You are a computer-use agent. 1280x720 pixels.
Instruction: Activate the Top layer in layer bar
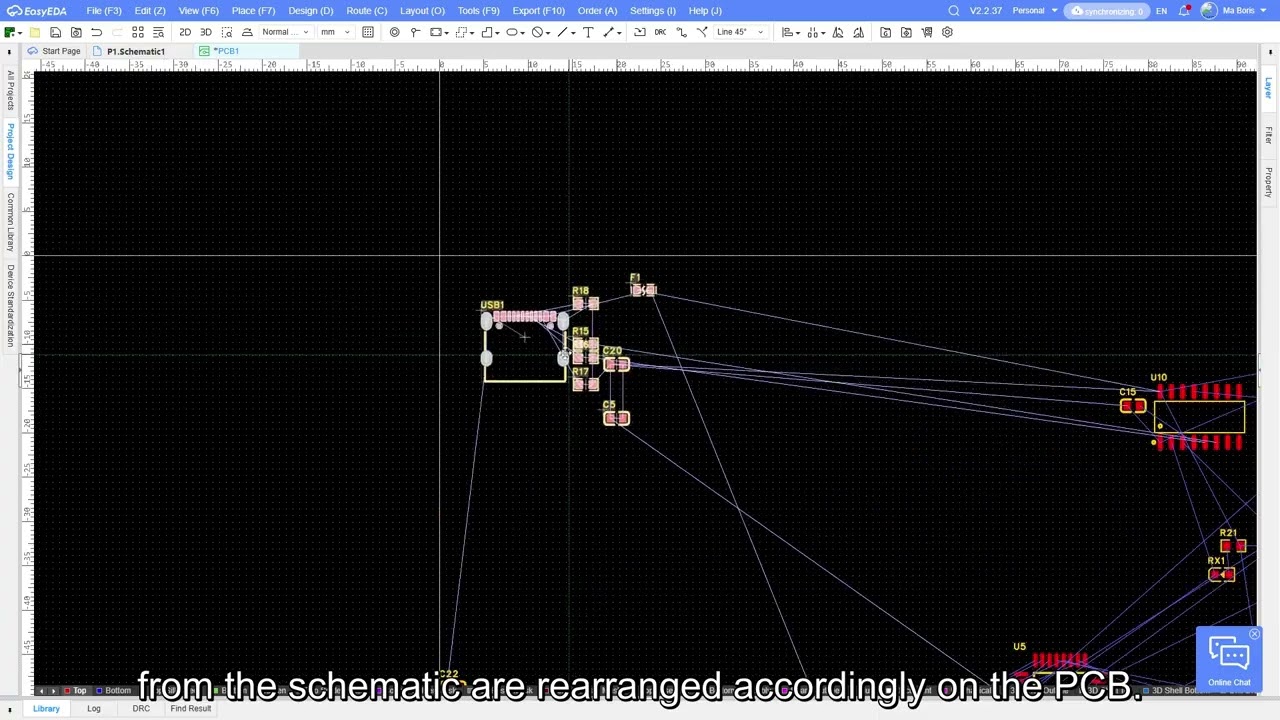pos(74,690)
